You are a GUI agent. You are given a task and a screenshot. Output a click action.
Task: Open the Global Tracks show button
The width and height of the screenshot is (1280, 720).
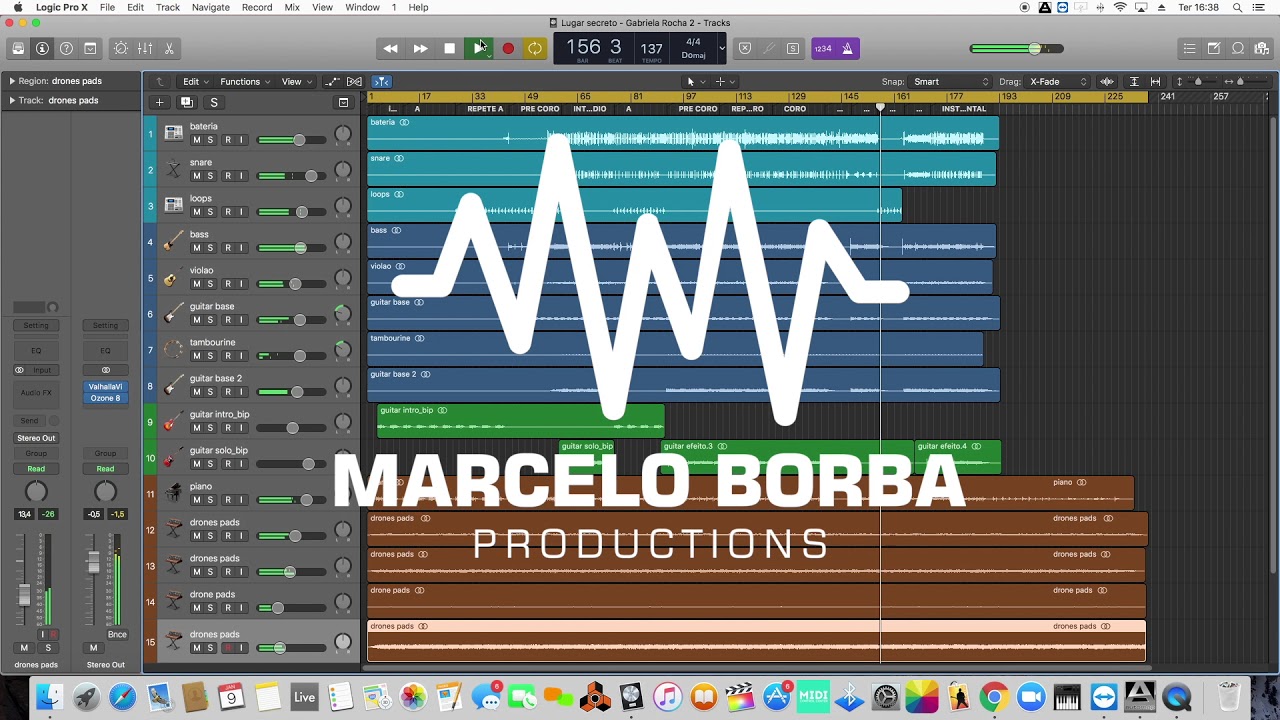pos(343,102)
